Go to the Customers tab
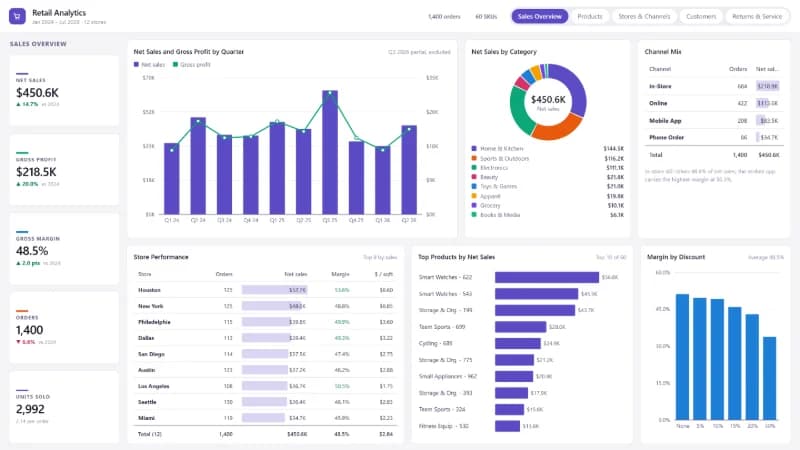The width and height of the screenshot is (800, 450). 701,16
